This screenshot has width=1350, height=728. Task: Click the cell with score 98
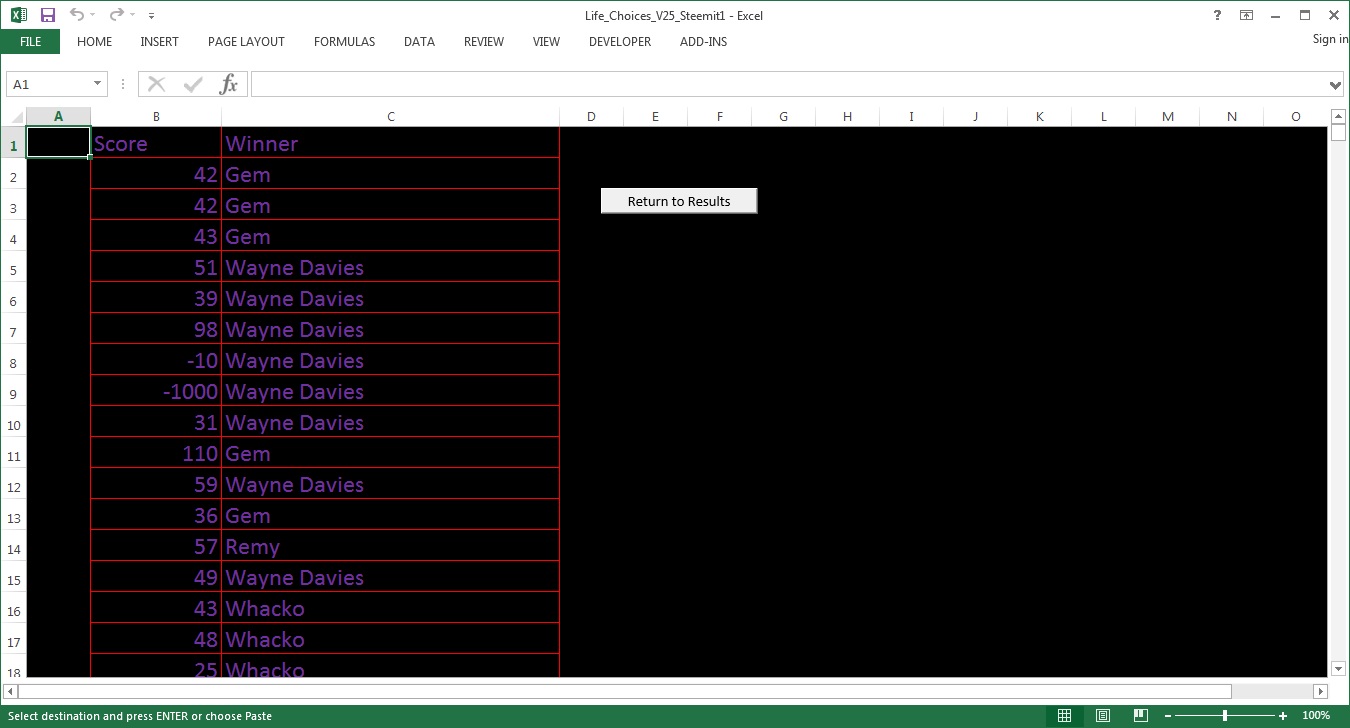click(156, 329)
